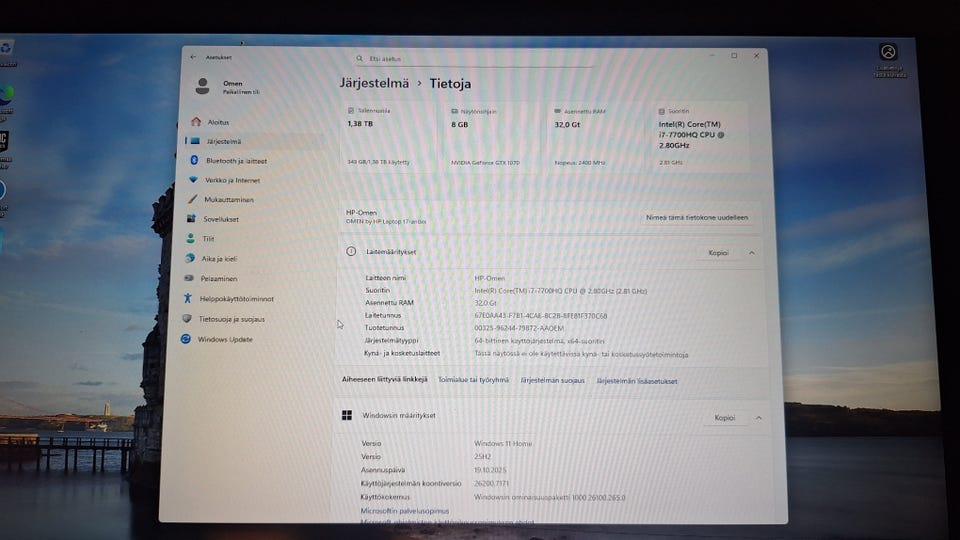Click the Windows 11 Home version text
This screenshot has width=960, height=540.
tap(503, 443)
